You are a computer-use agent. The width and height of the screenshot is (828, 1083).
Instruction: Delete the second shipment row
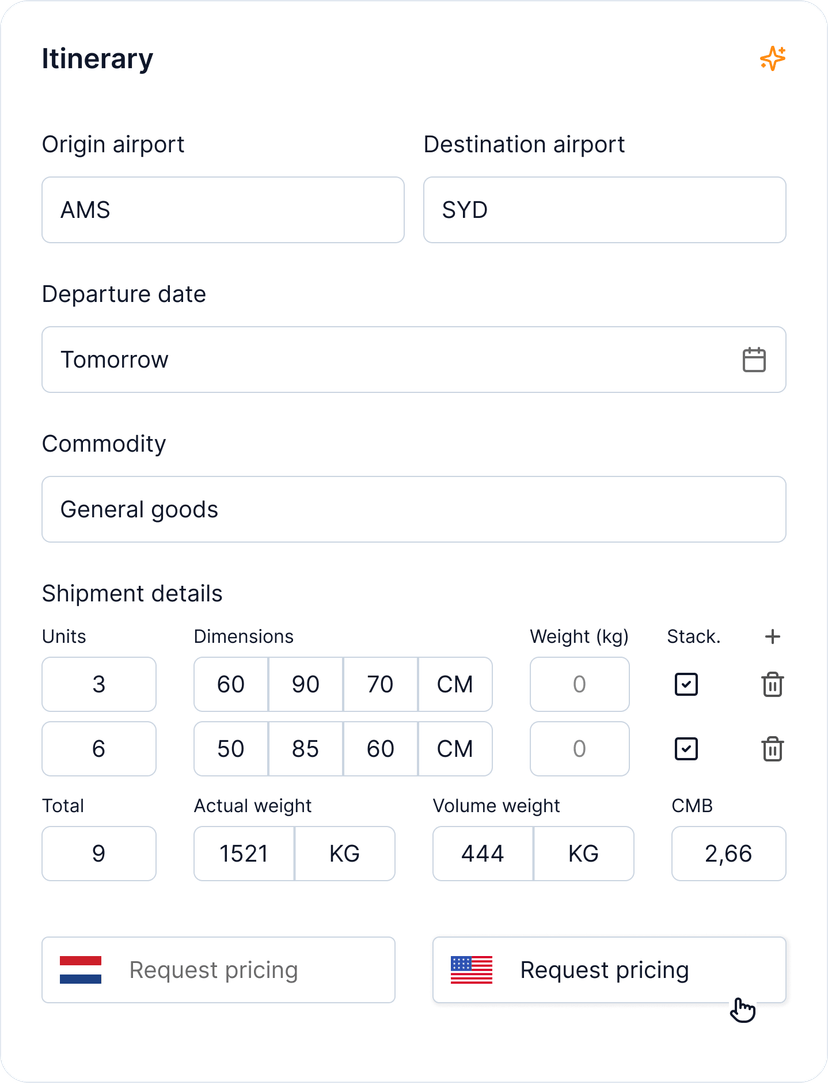coord(772,749)
